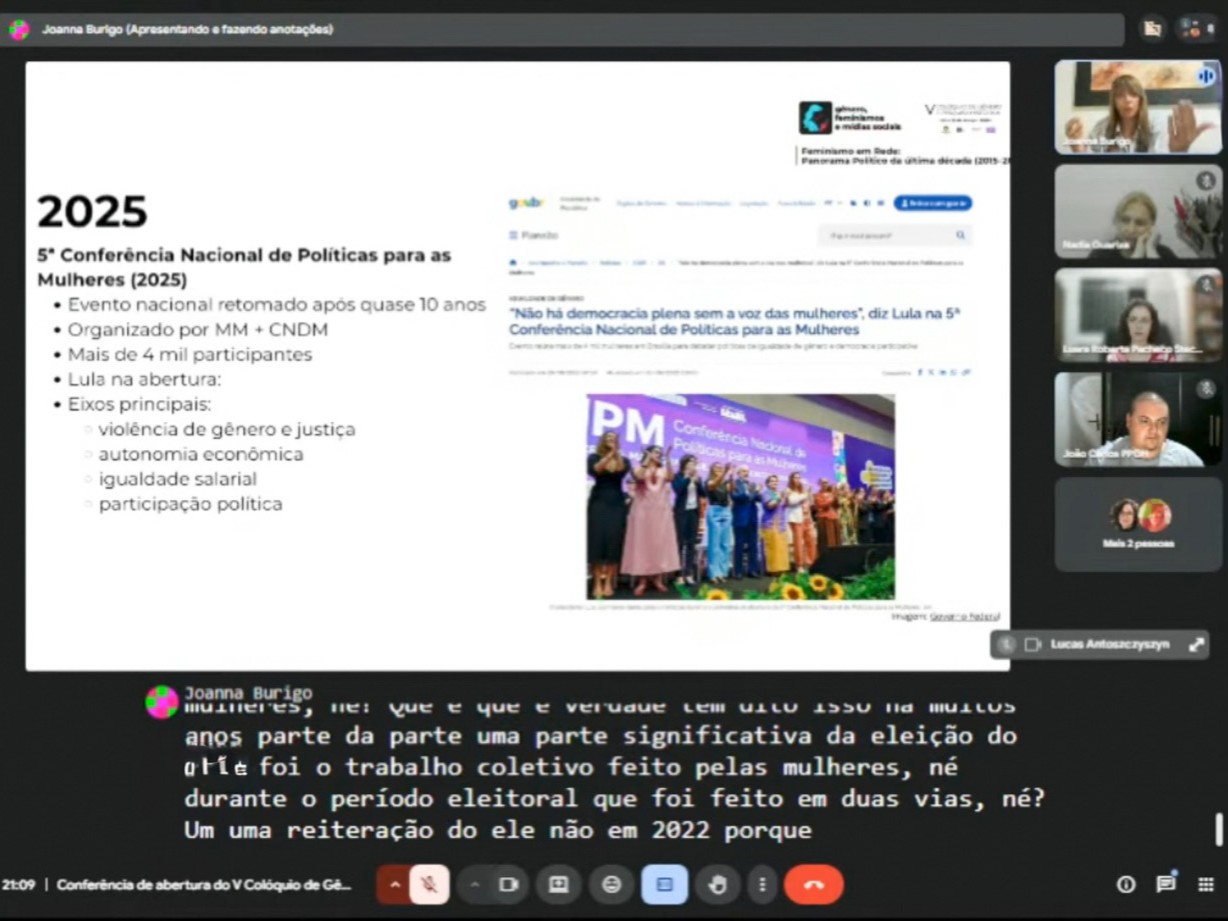Open the emoji reactions button

[611, 885]
